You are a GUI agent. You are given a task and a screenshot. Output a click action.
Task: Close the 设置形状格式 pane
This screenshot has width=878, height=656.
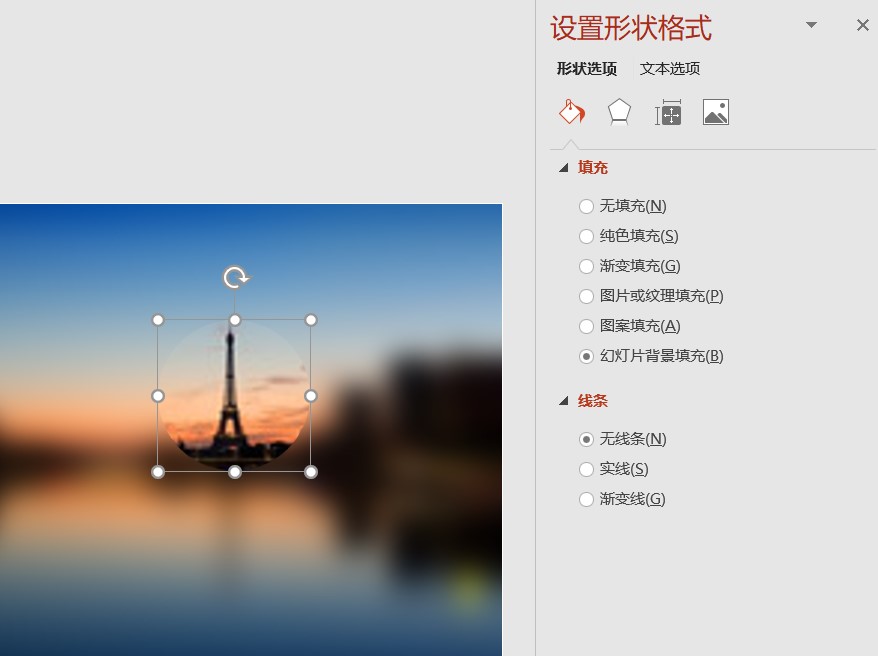click(862, 25)
